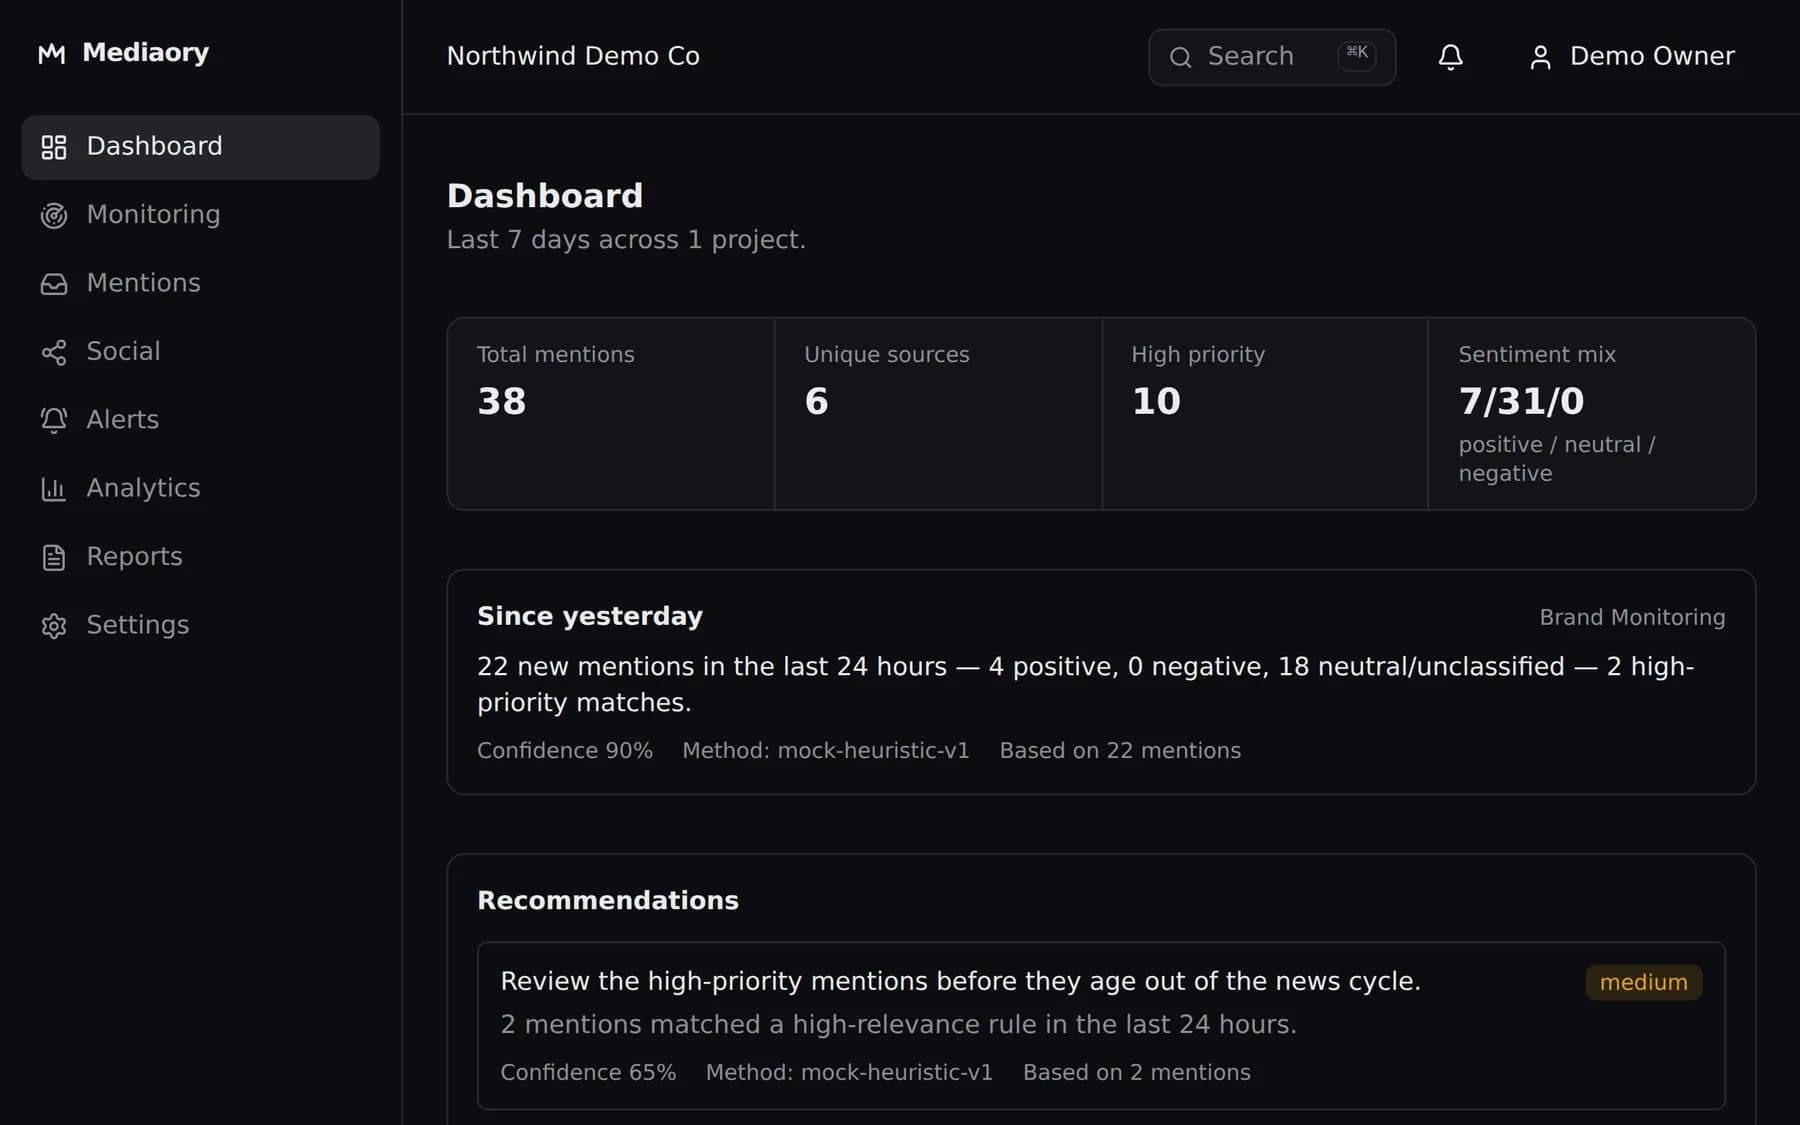
Task: Click Last 7 days across 1 project subtitle
Action: pyautogui.click(x=626, y=240)
